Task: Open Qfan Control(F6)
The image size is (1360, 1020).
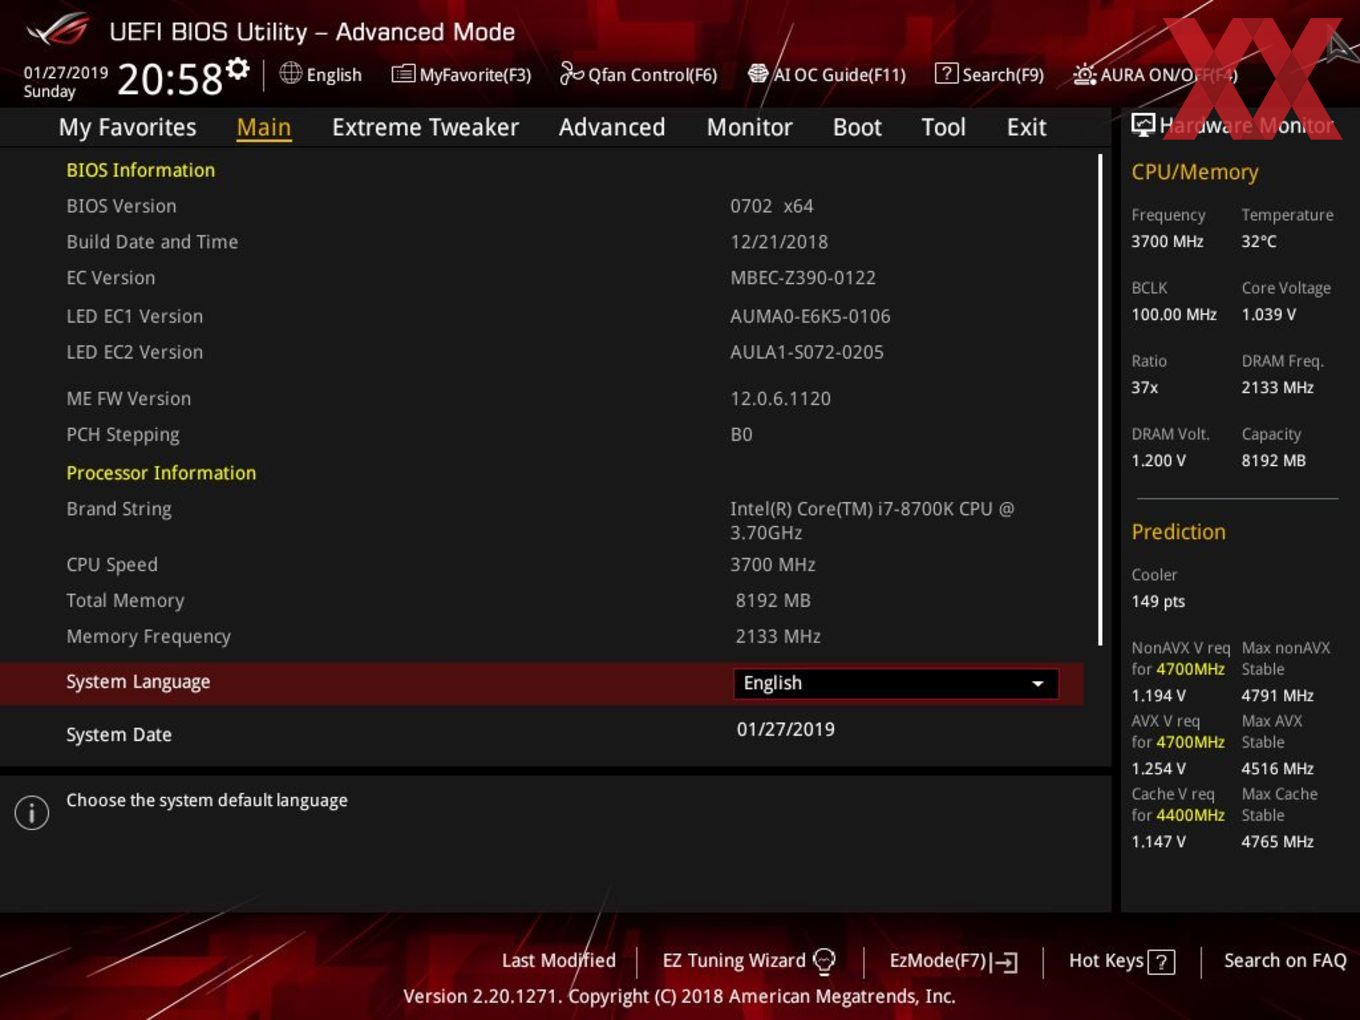Action: (x=639, y=74)
